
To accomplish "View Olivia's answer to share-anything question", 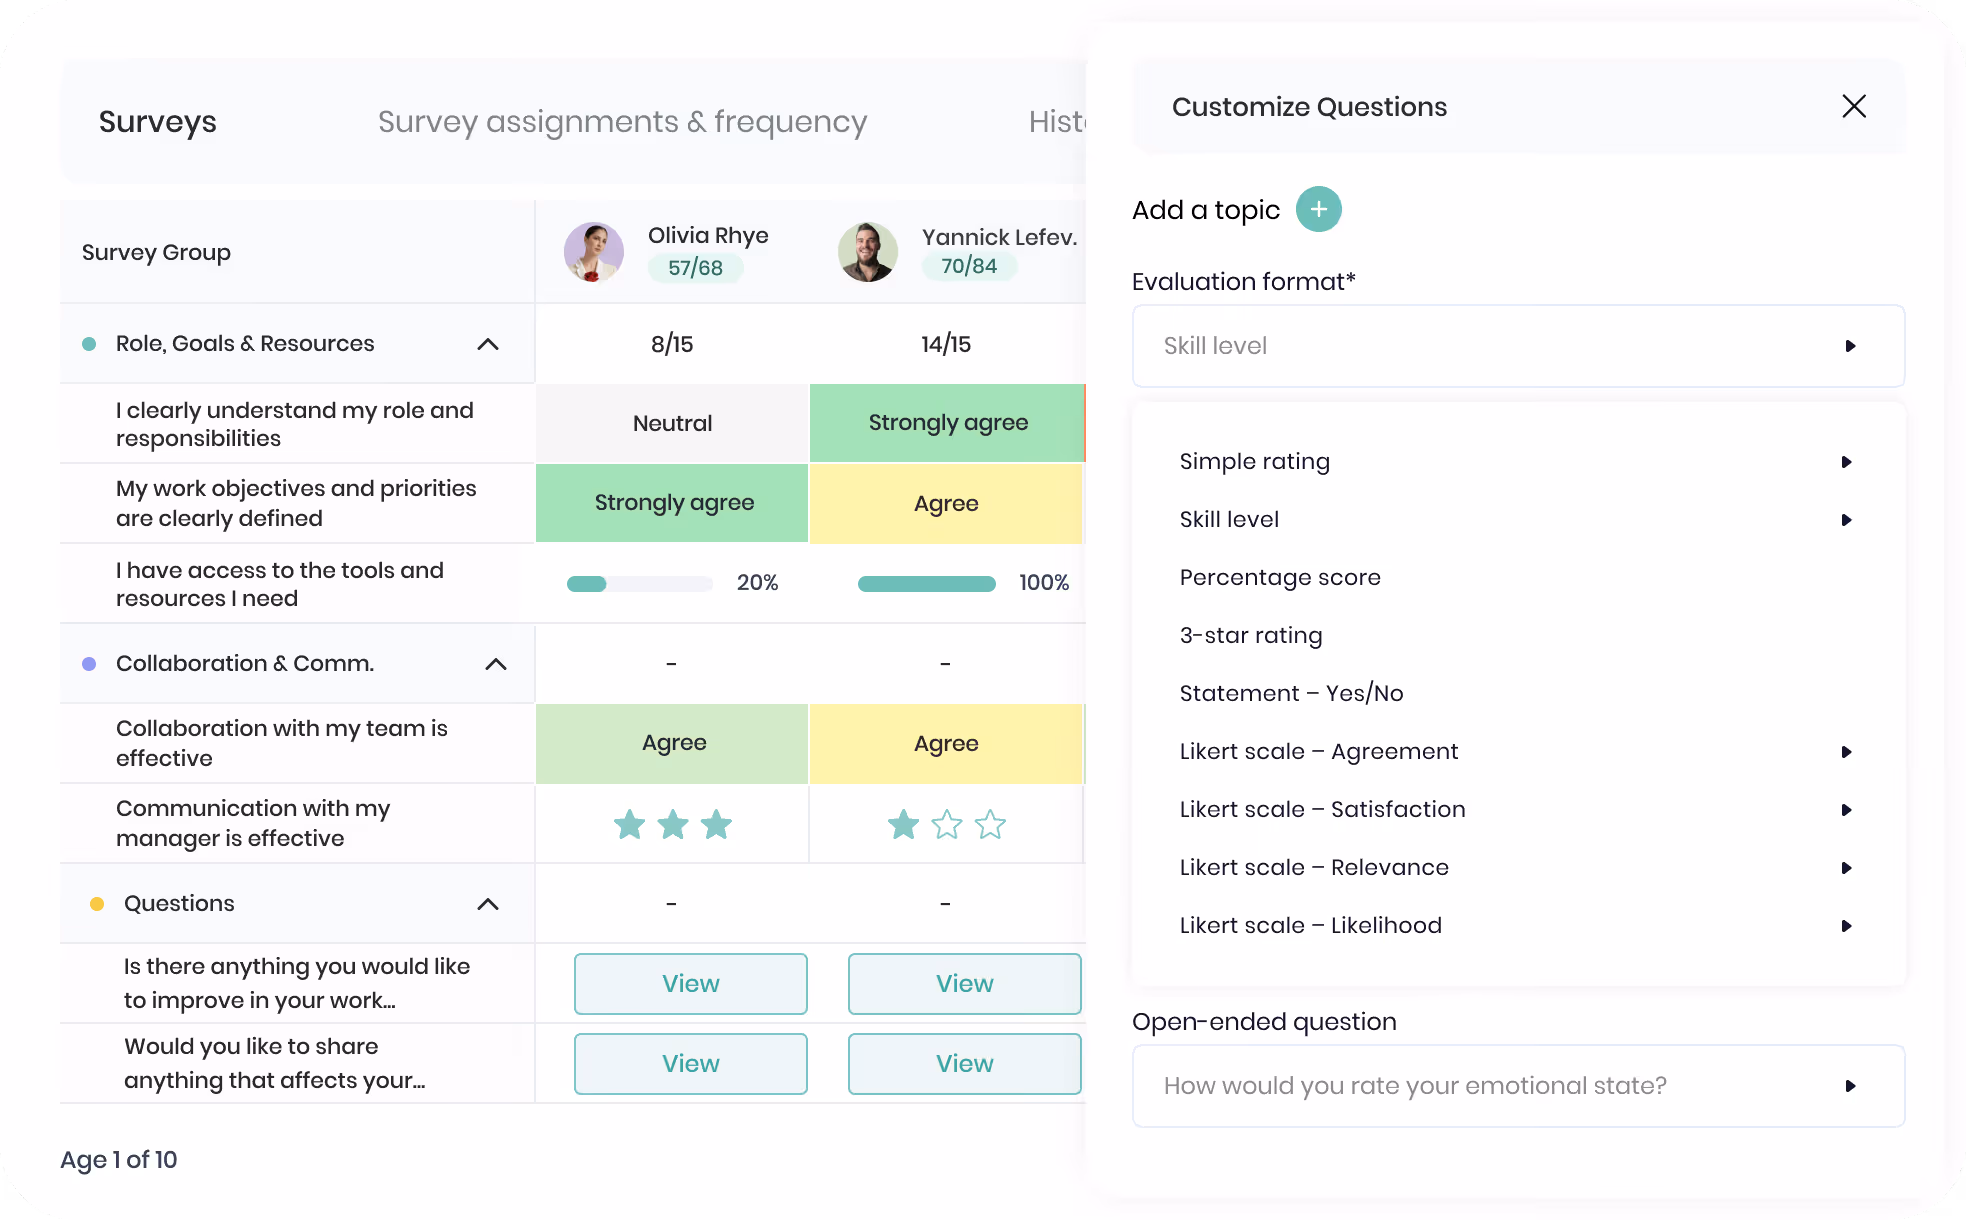I will tap(691, 1064).
